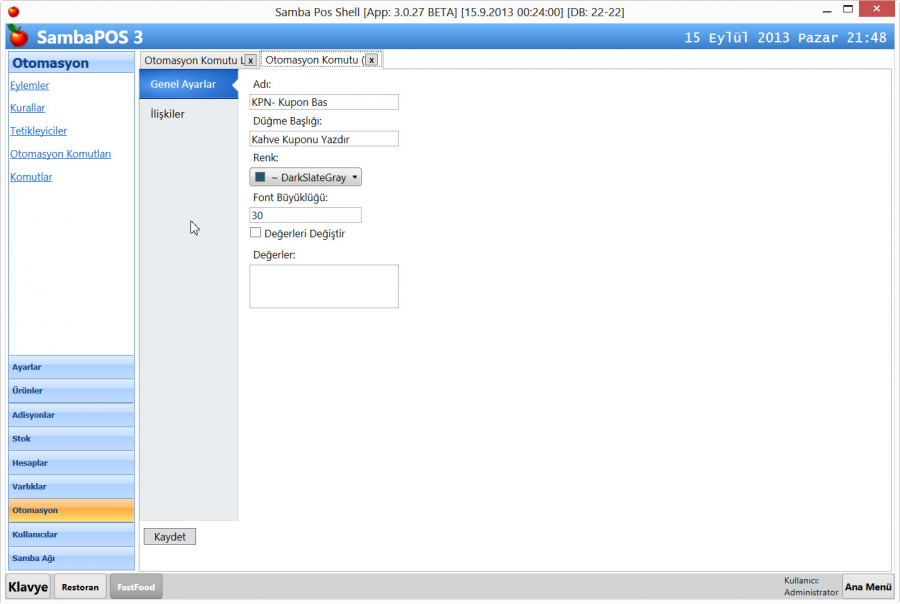900x604 pixels.
Task: Close the first Otomasyon Komutu tab
Action: click(250, 60)
